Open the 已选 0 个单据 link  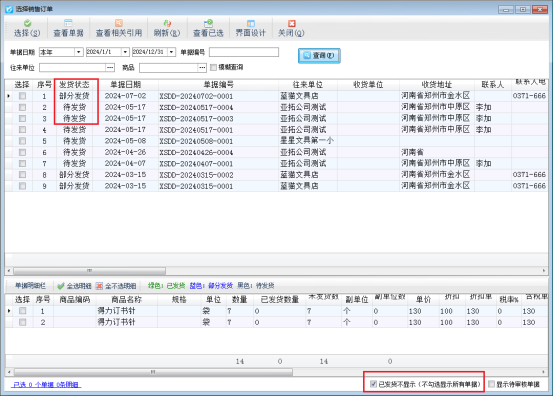[46, 385]
